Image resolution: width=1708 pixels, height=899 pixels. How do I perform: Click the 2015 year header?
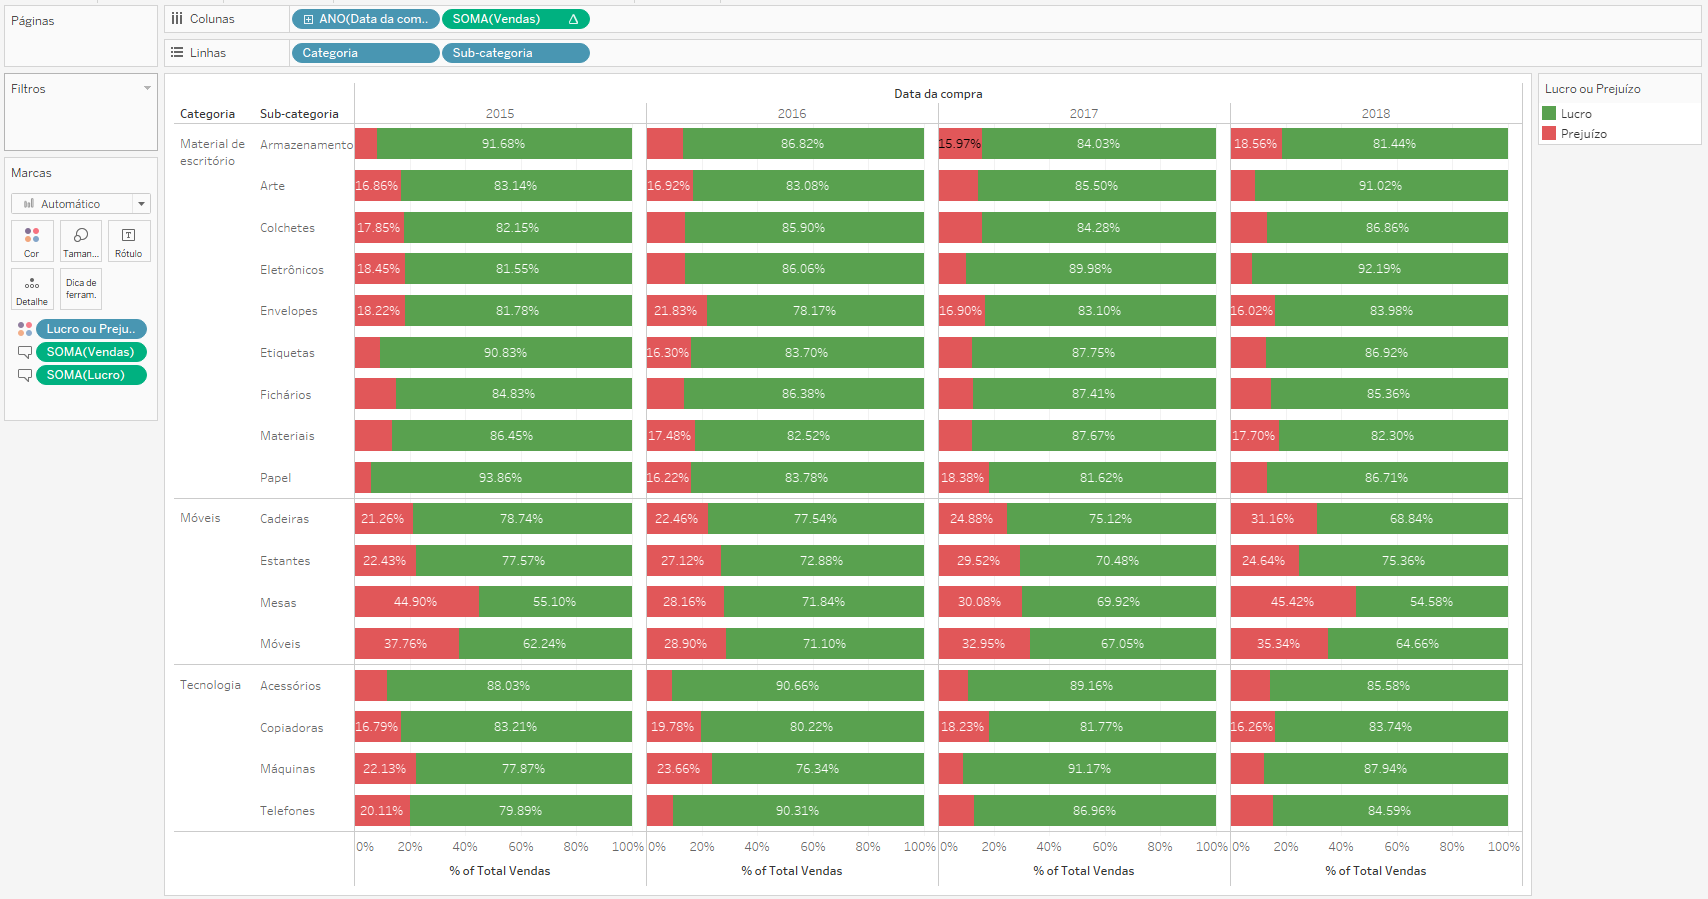[x=500, y=114]
